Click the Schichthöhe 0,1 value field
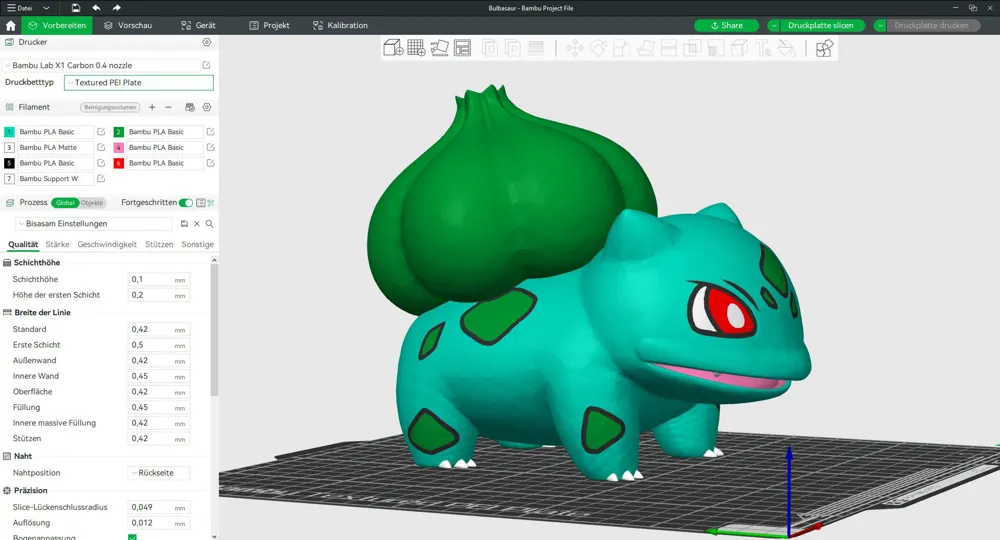 pyautogui.click(x=159, y=279)
